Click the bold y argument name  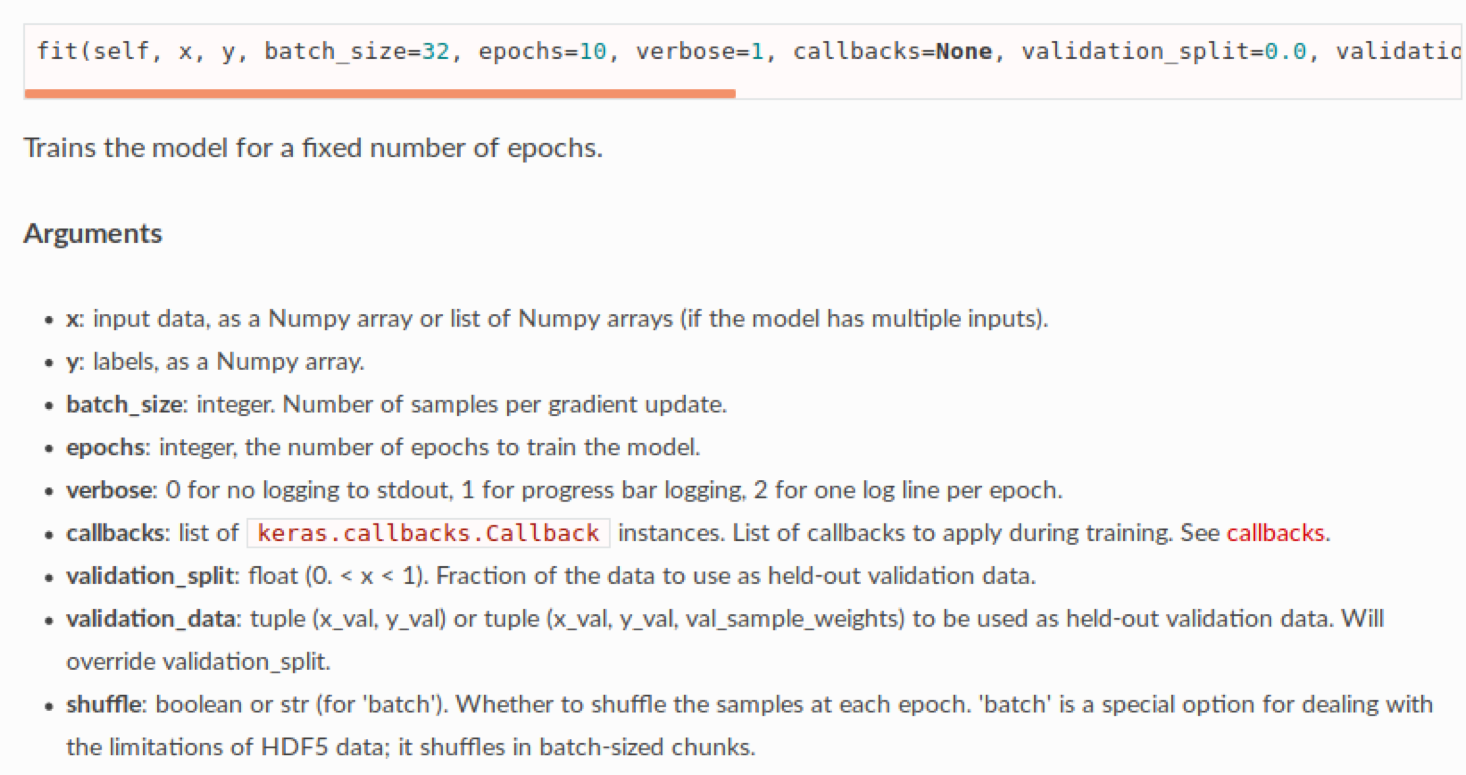click(72, 362)
